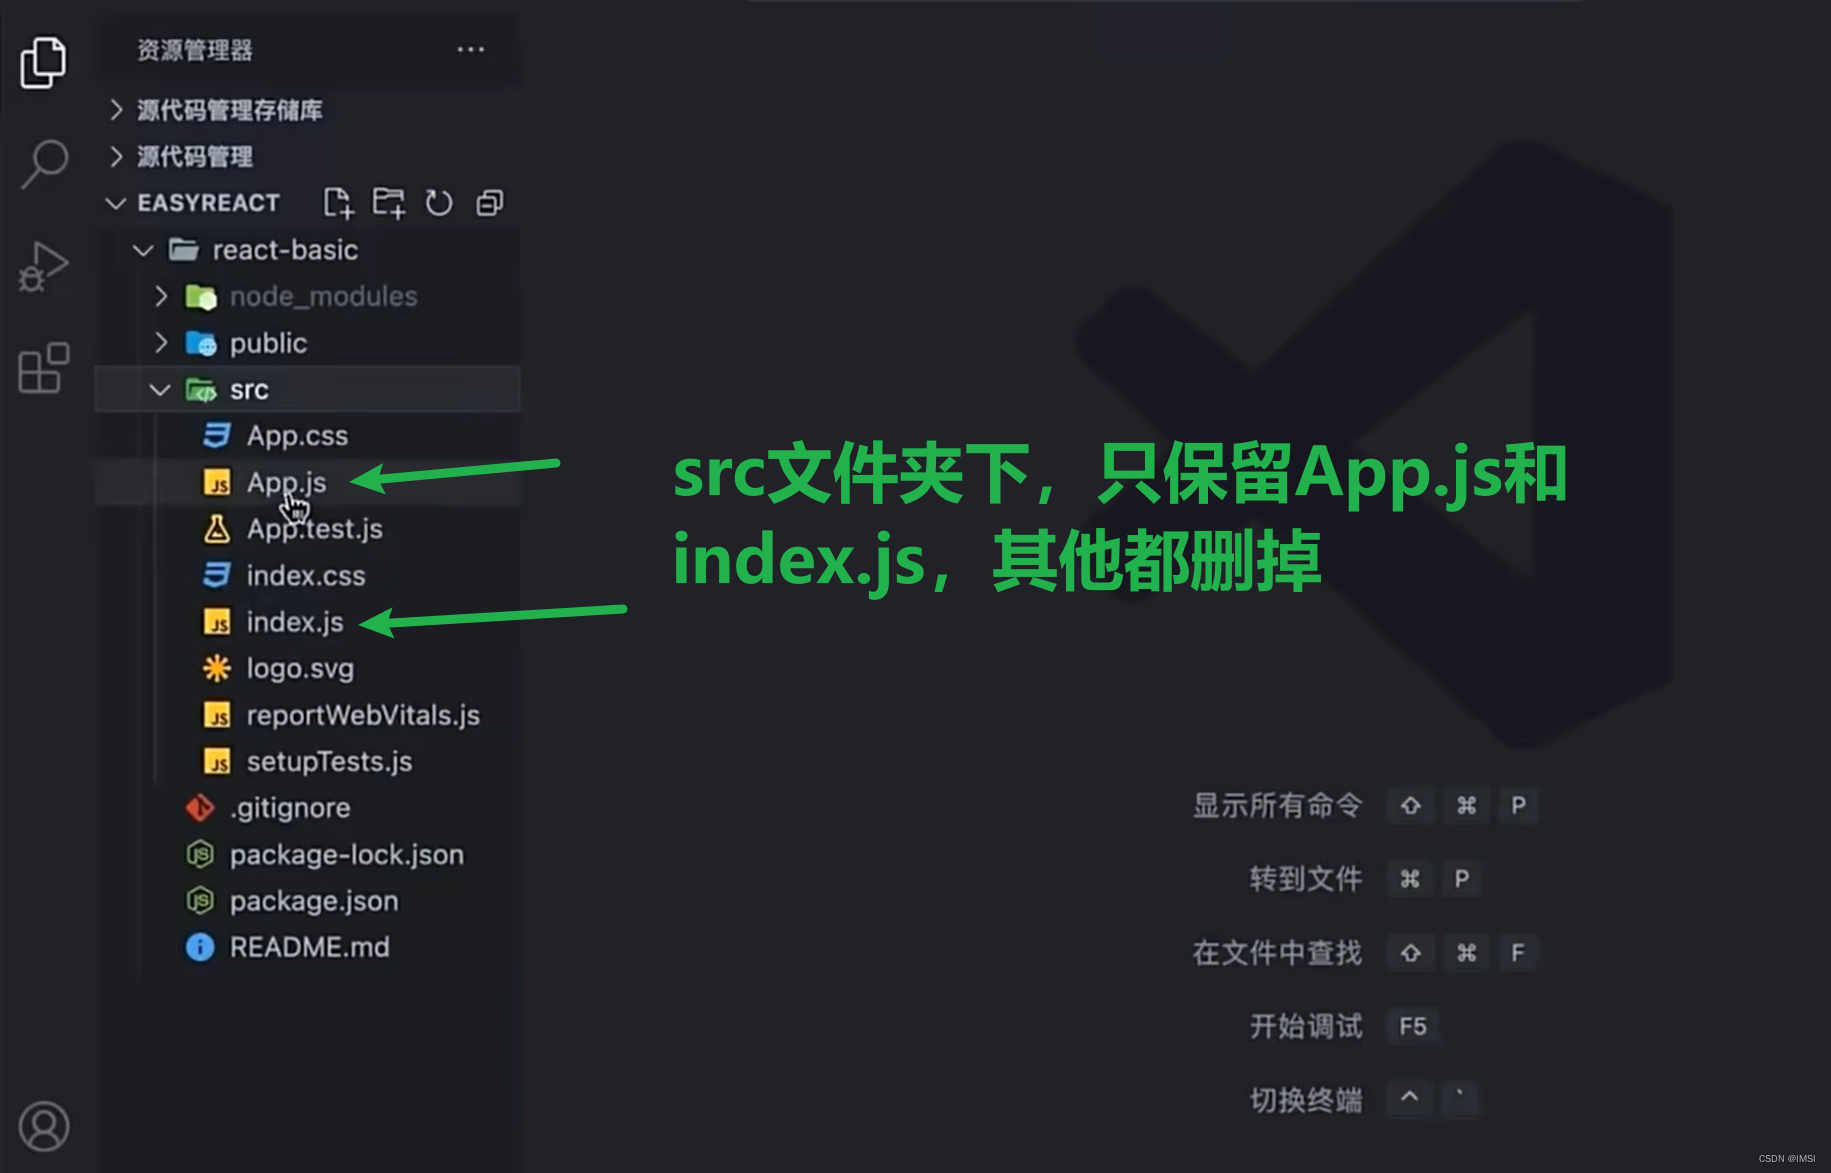
Task: Click the SVG star icon beside logo.svg
Action: (217, 668)
